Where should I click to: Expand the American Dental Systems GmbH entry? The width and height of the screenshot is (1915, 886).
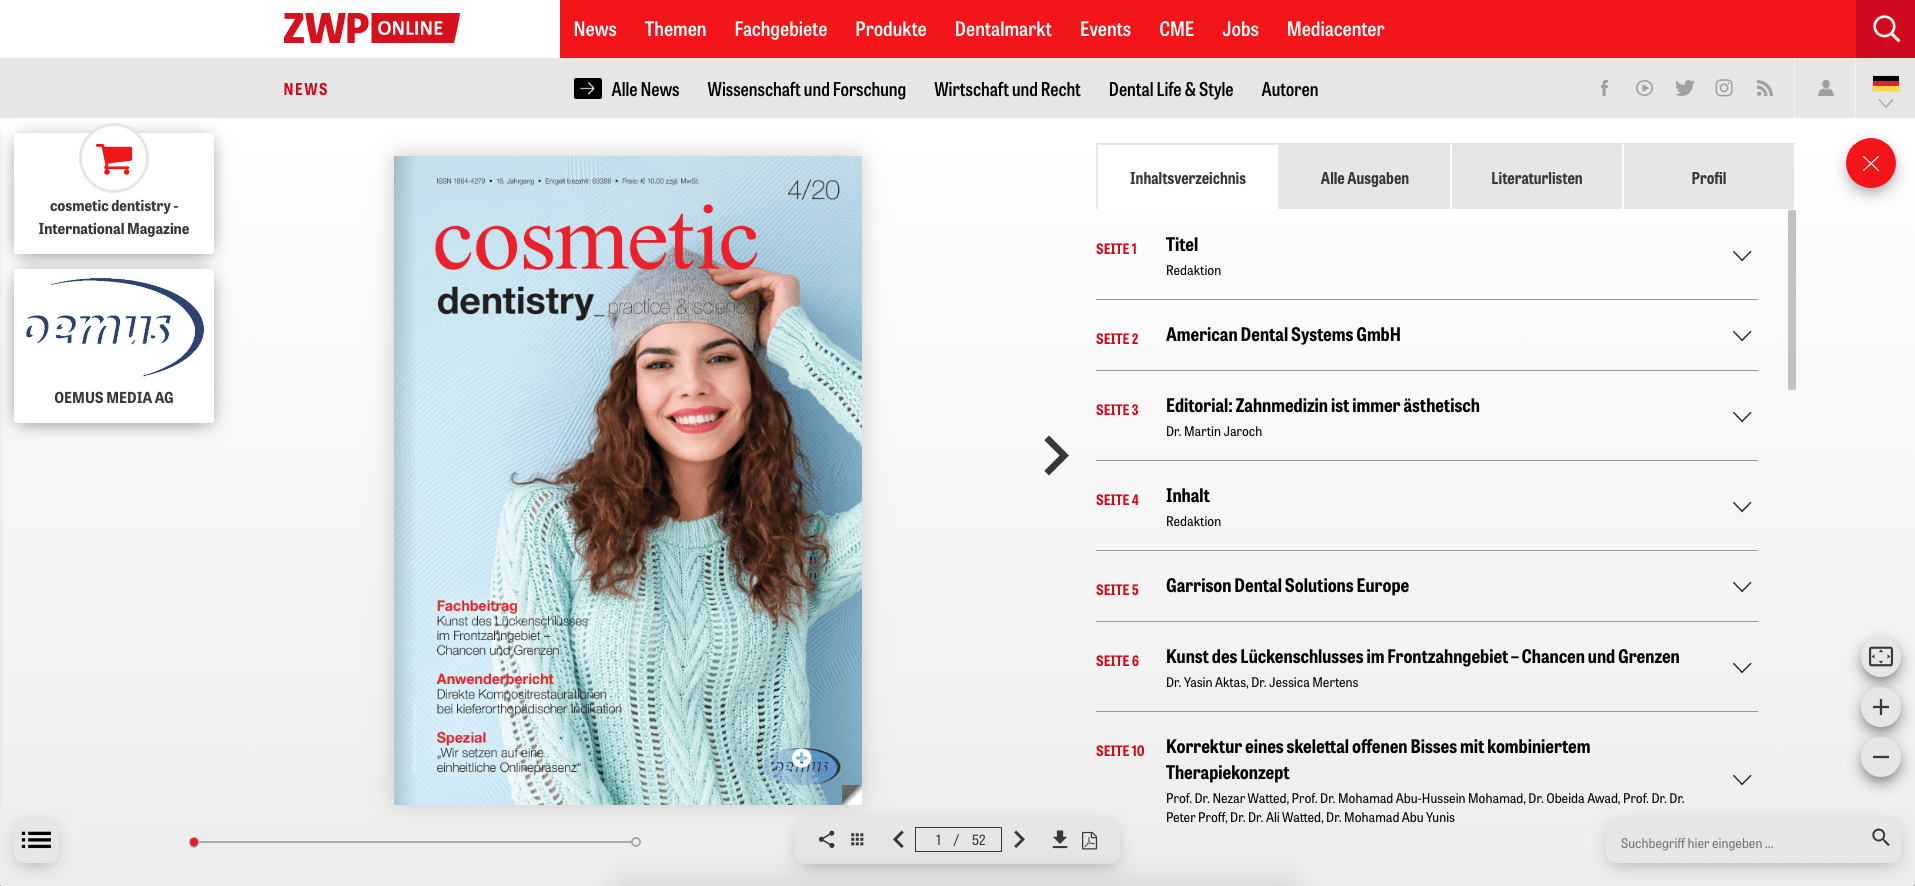(1742, 336)
